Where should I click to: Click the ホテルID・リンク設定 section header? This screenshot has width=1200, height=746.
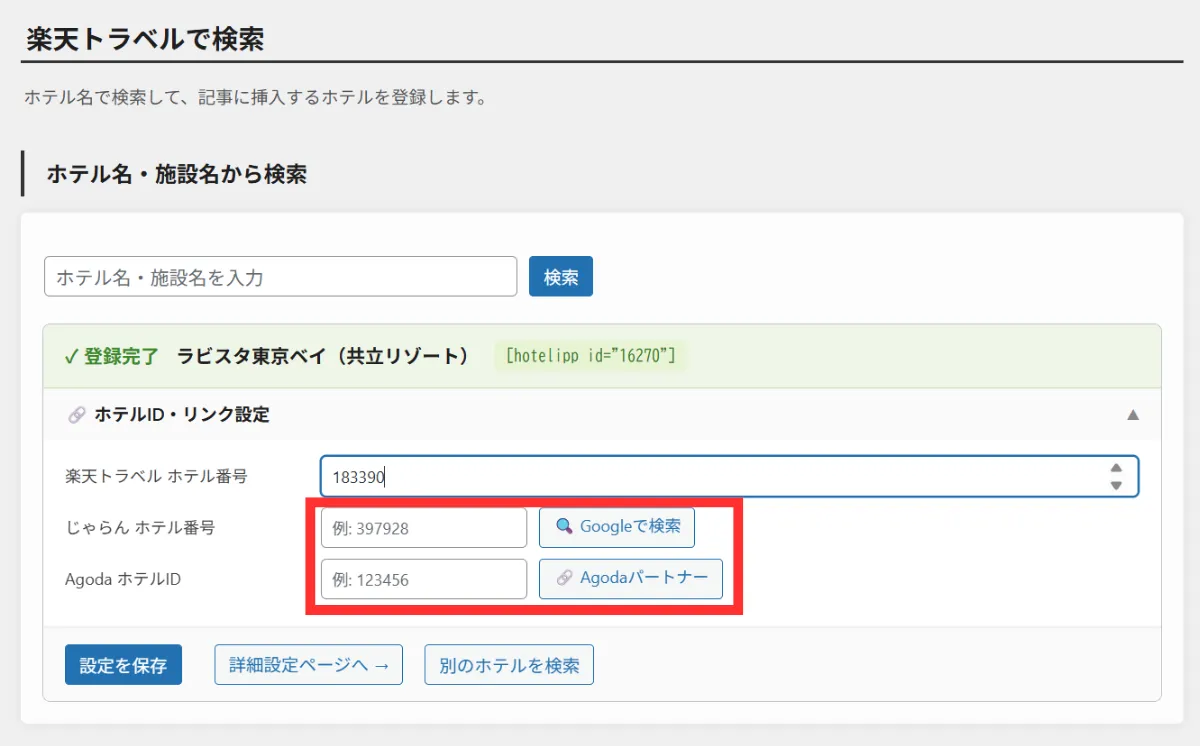tap(602, 414)
